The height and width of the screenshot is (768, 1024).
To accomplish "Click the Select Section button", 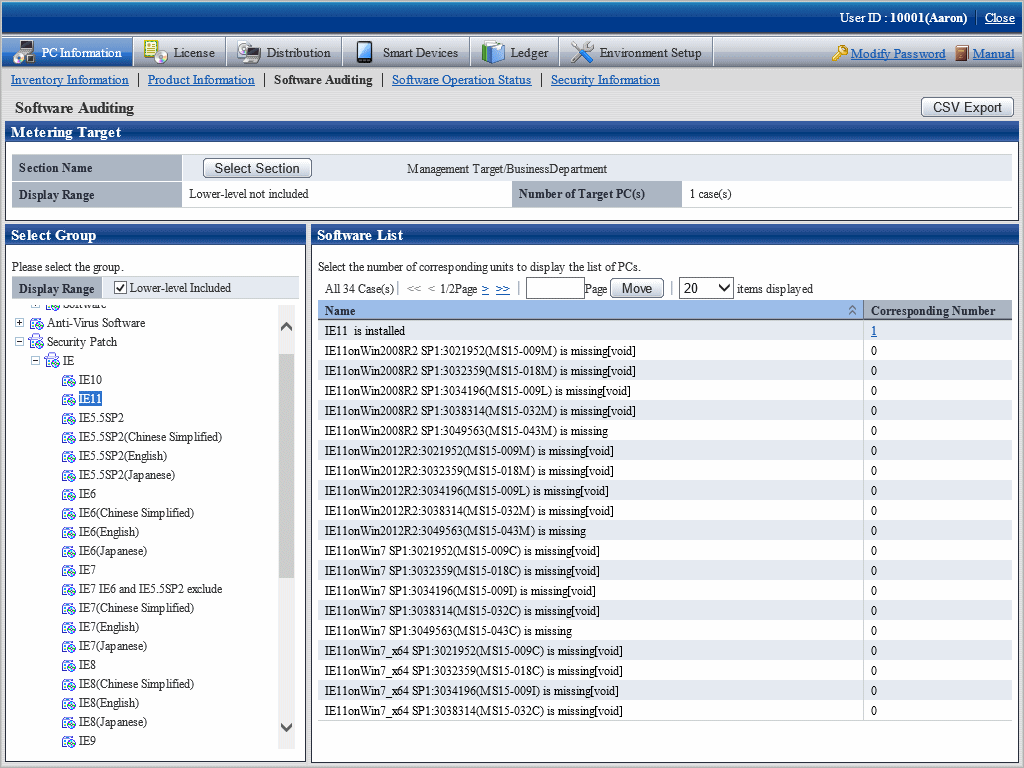I will 257,168.
